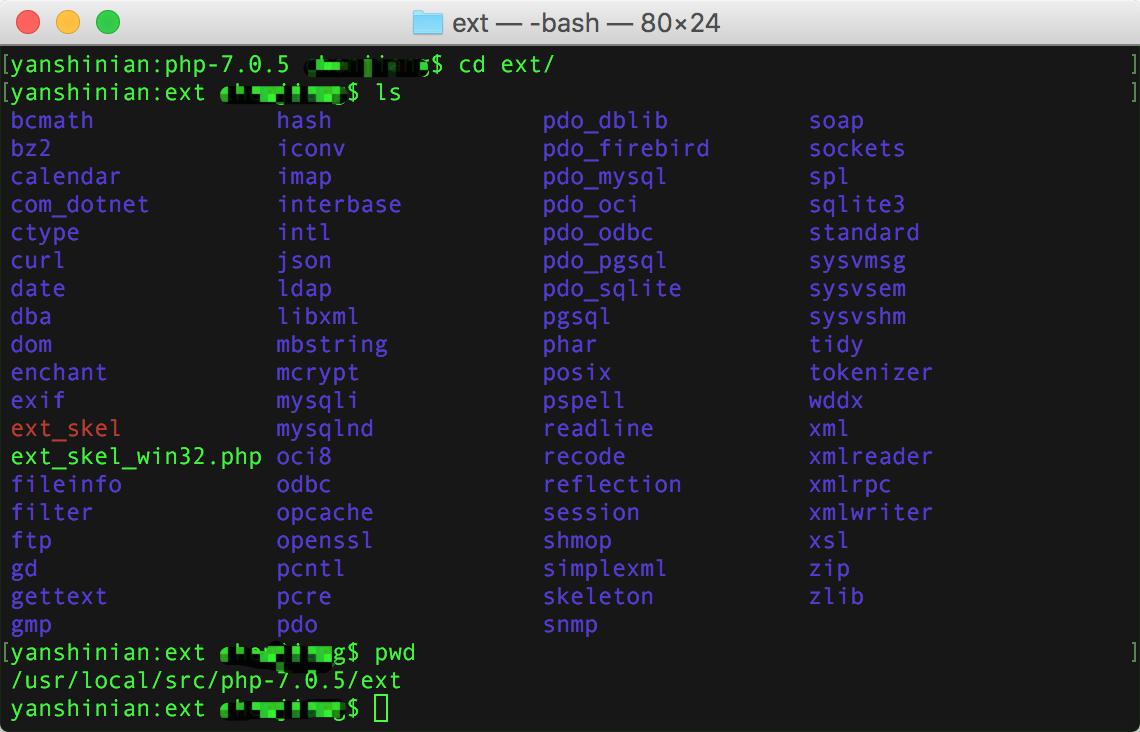Click the 'interbase' directory name
This screenshot has width=1140, height=732.
tap(339, 204)
